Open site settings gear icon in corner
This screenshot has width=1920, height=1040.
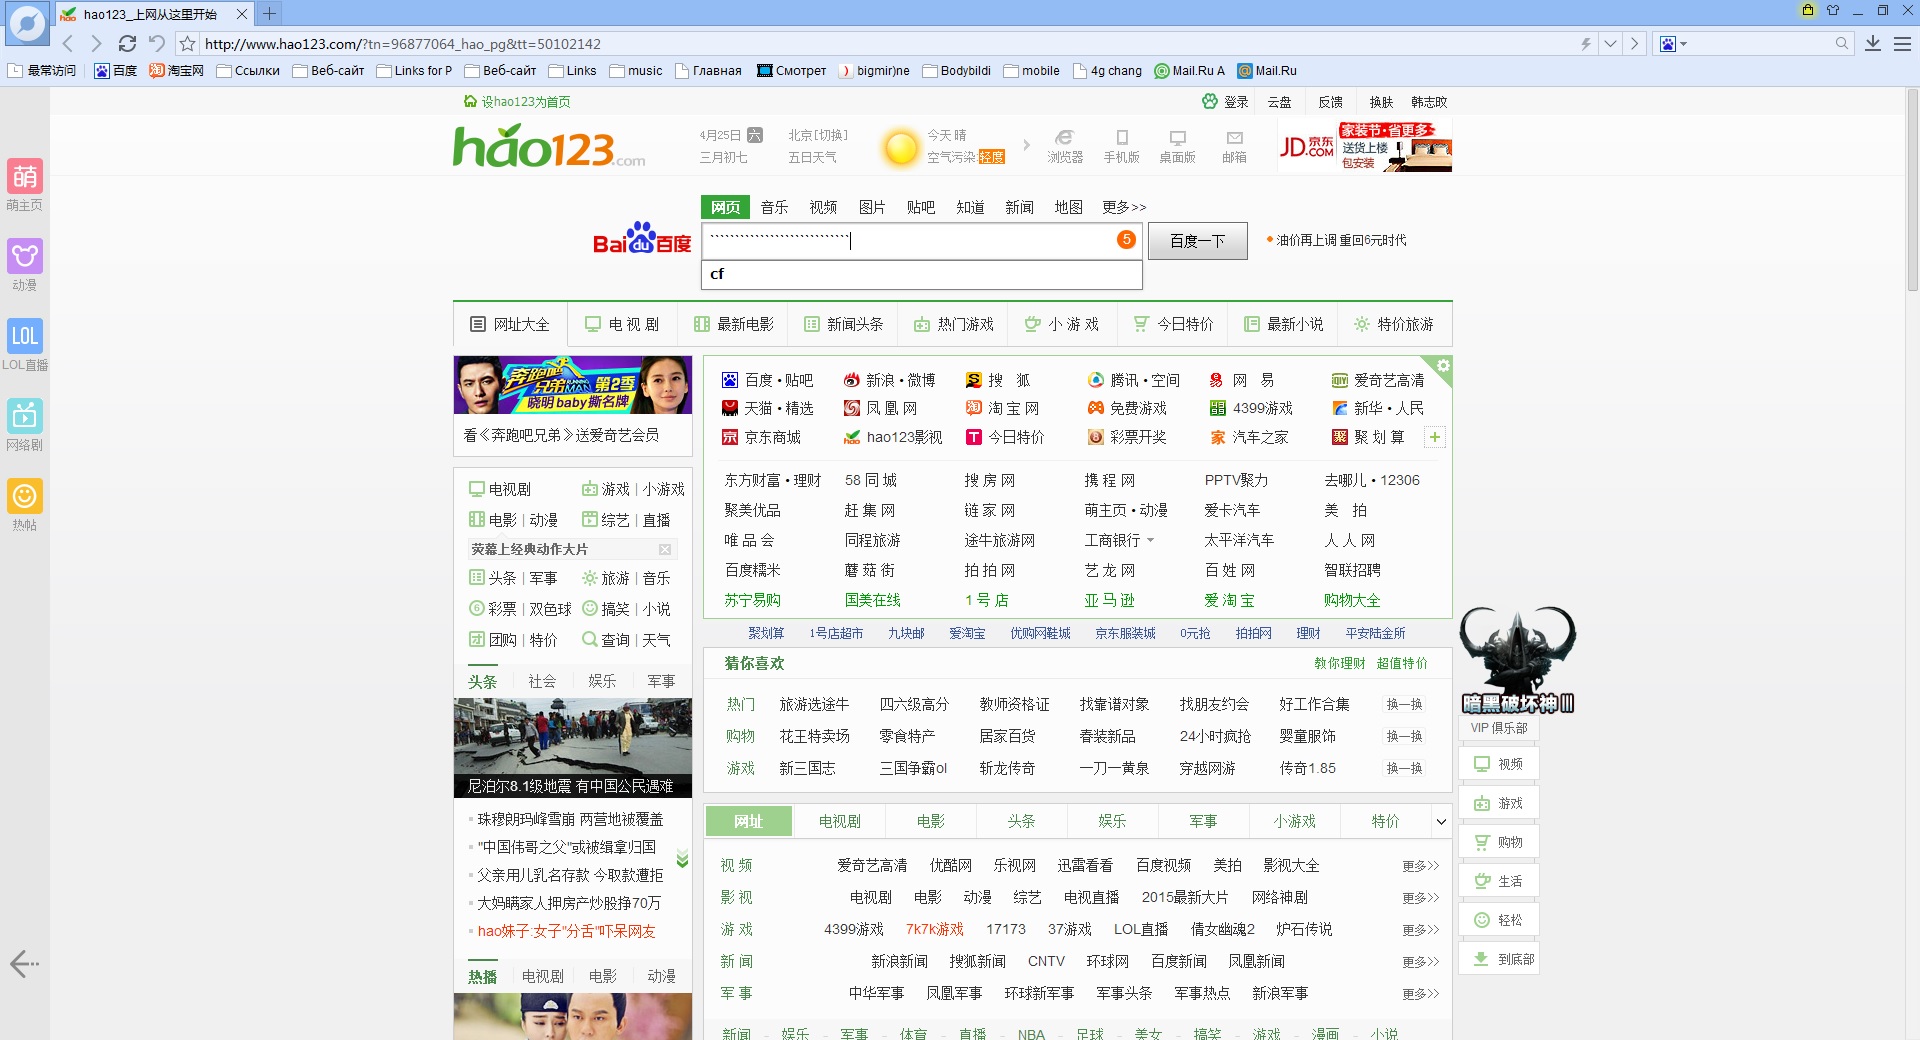pos(1442,366)
